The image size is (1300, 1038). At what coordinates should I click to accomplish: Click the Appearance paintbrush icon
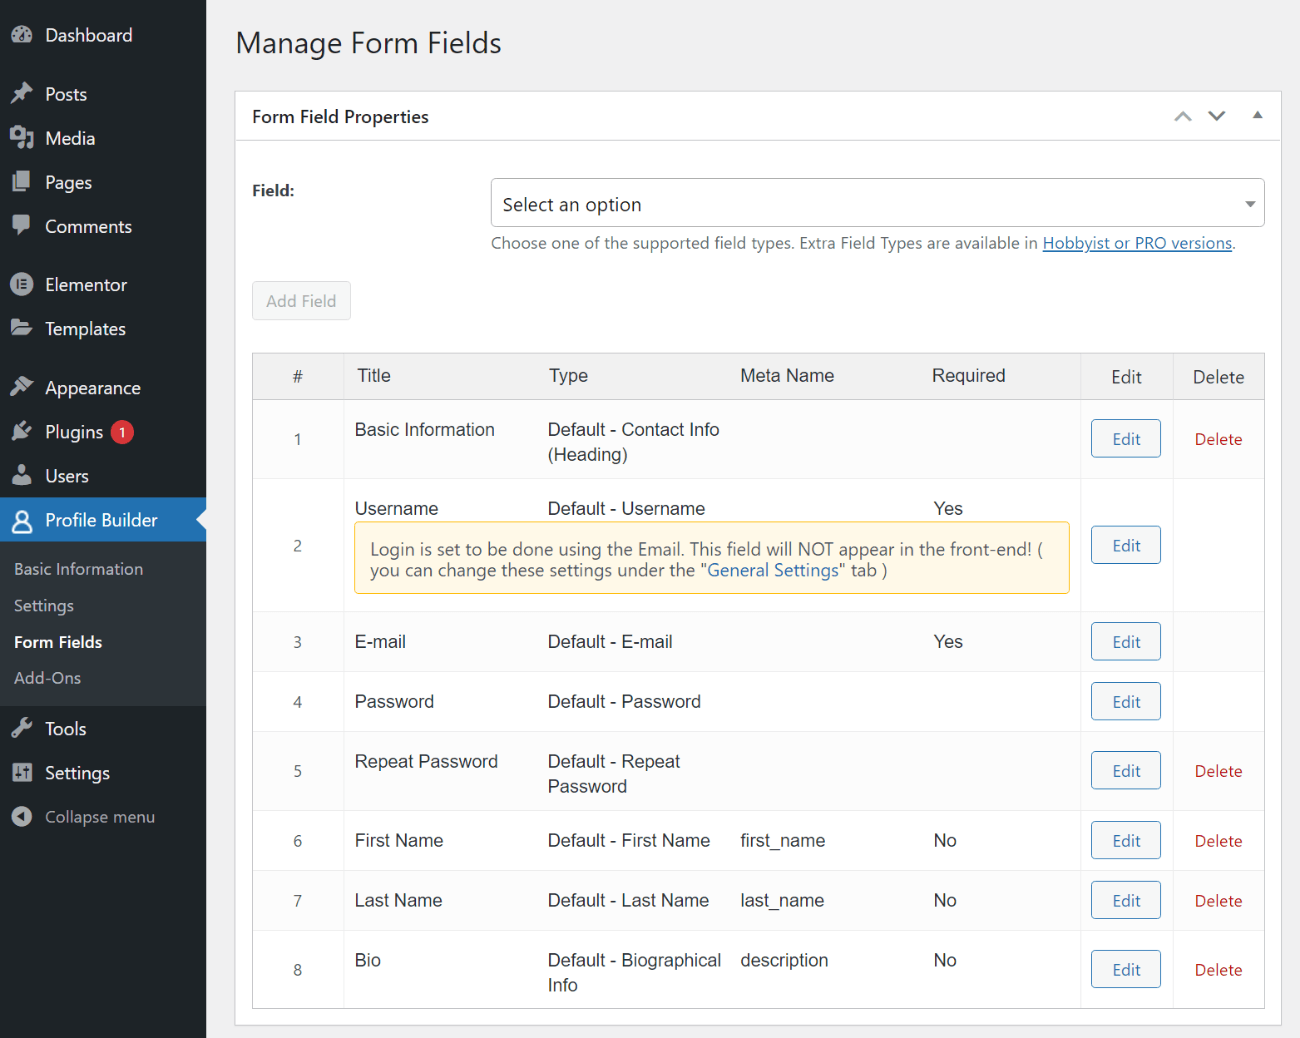tap(22, 387)
